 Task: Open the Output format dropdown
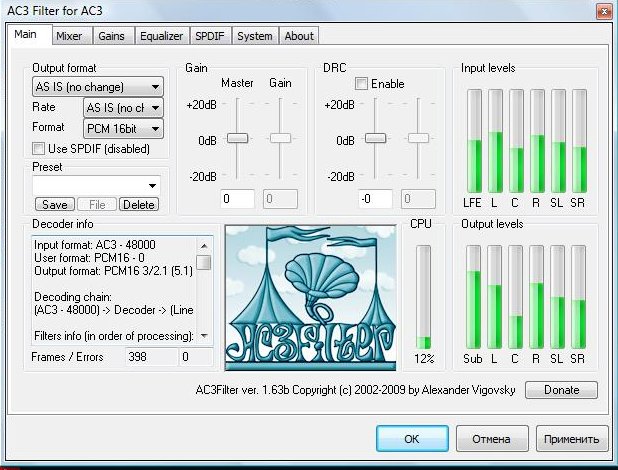click(x=98, y=87)
